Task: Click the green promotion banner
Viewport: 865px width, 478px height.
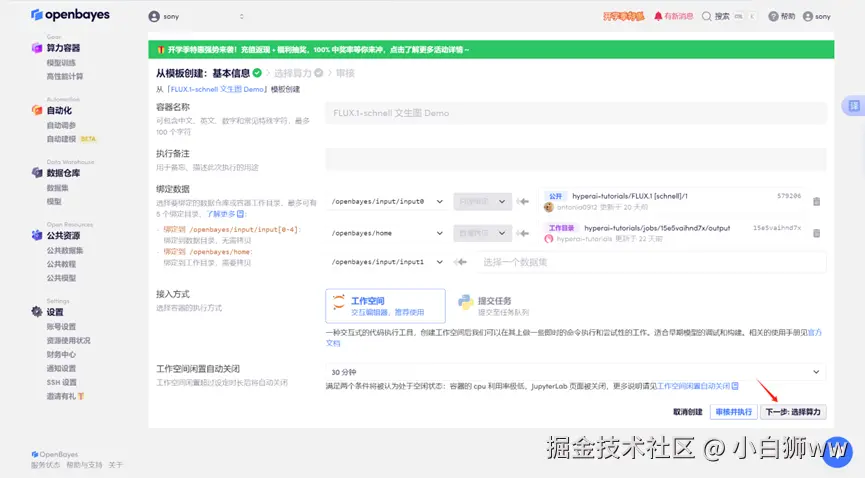Action: pyautogui.click(x=491, y=50)
